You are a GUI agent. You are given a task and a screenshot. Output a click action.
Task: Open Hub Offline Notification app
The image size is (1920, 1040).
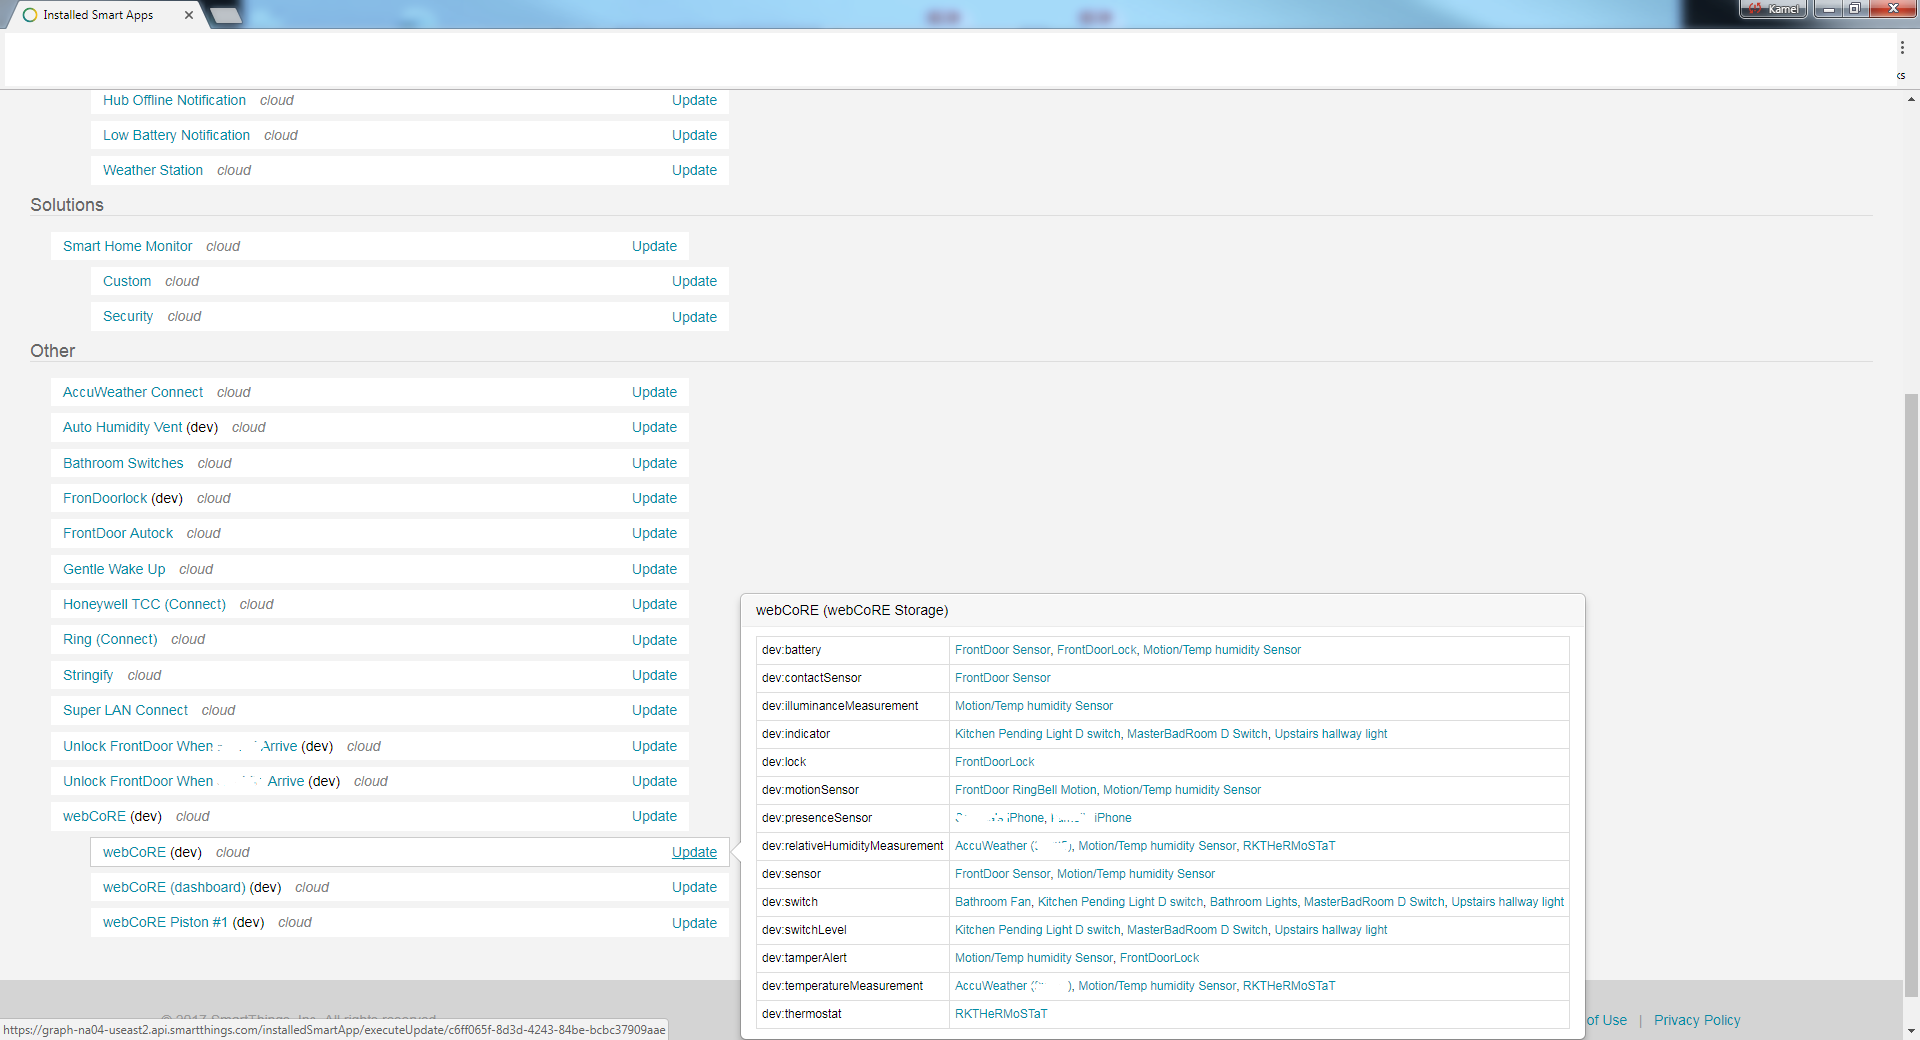[x=174, y=100]
